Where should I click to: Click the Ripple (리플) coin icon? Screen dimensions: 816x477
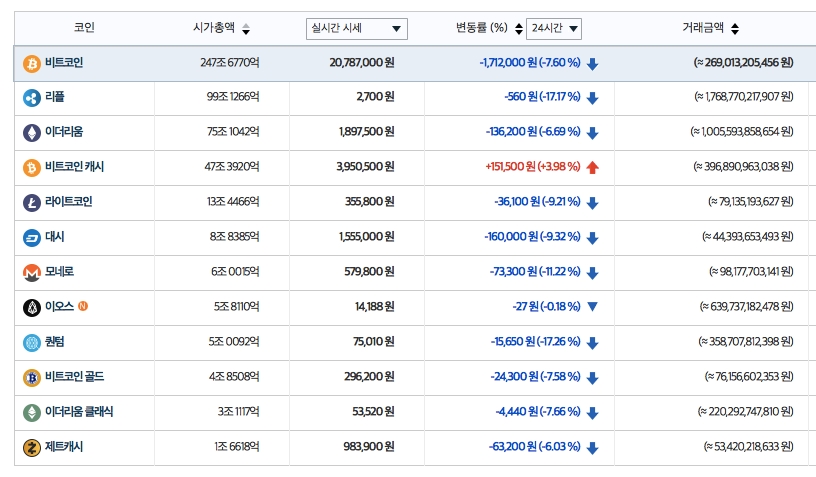[x=32, y=98]
